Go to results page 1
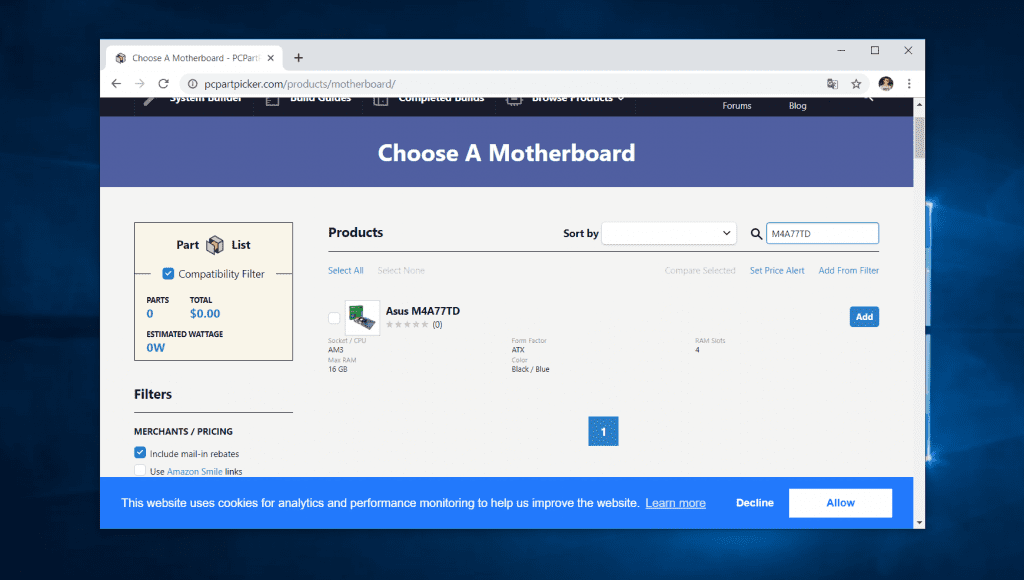 click(x=603, y=431)
